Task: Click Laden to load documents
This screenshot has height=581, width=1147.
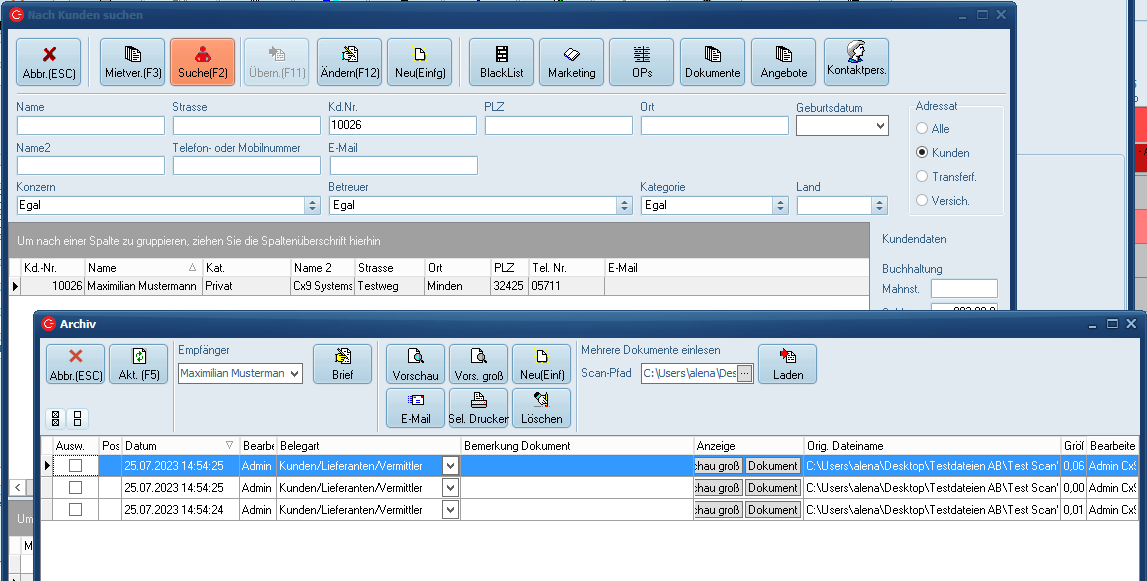Action: click(787, 364)
